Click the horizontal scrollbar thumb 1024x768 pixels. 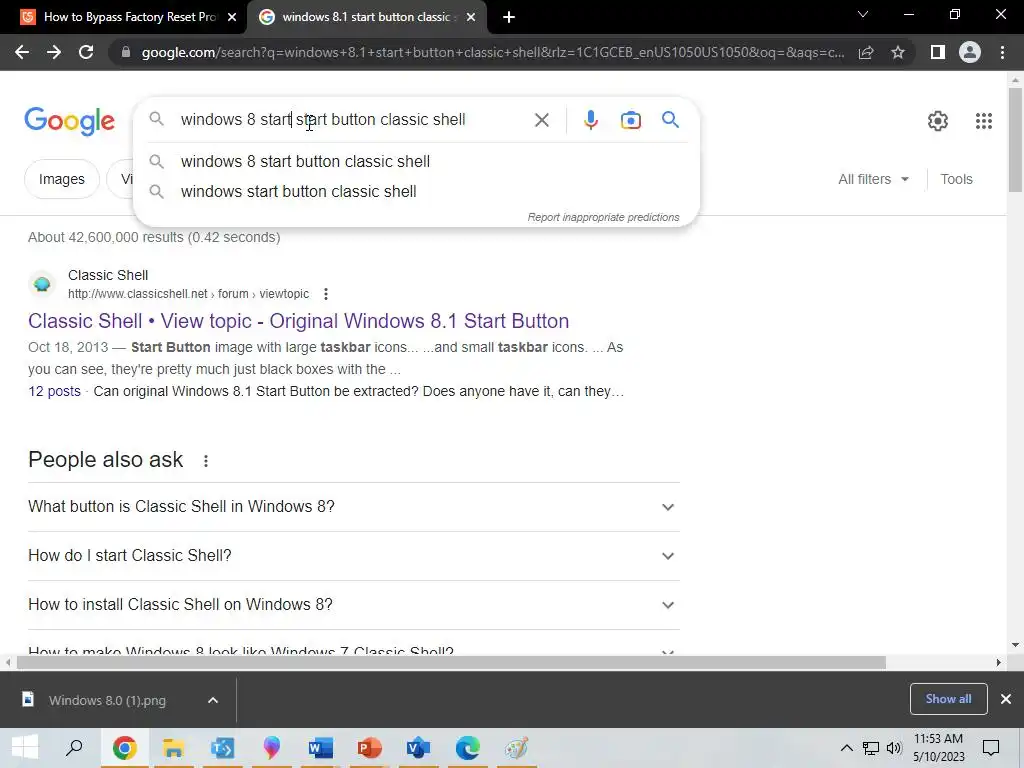tap(451, 662)
